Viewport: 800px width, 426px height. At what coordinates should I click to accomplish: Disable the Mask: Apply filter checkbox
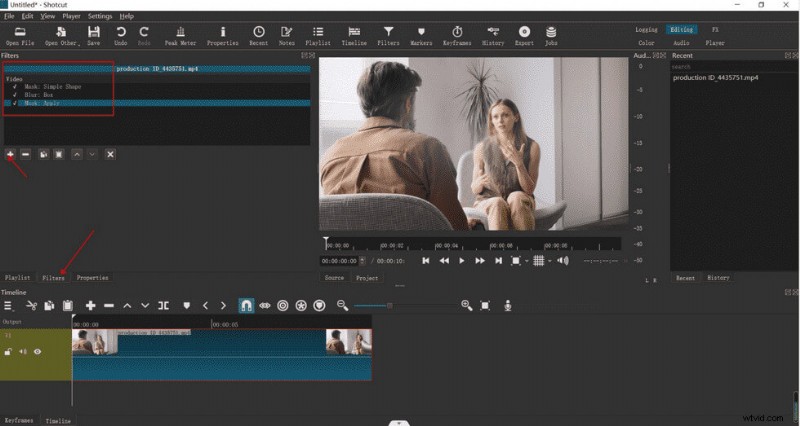pyautogui.click(x=15, y=103)
